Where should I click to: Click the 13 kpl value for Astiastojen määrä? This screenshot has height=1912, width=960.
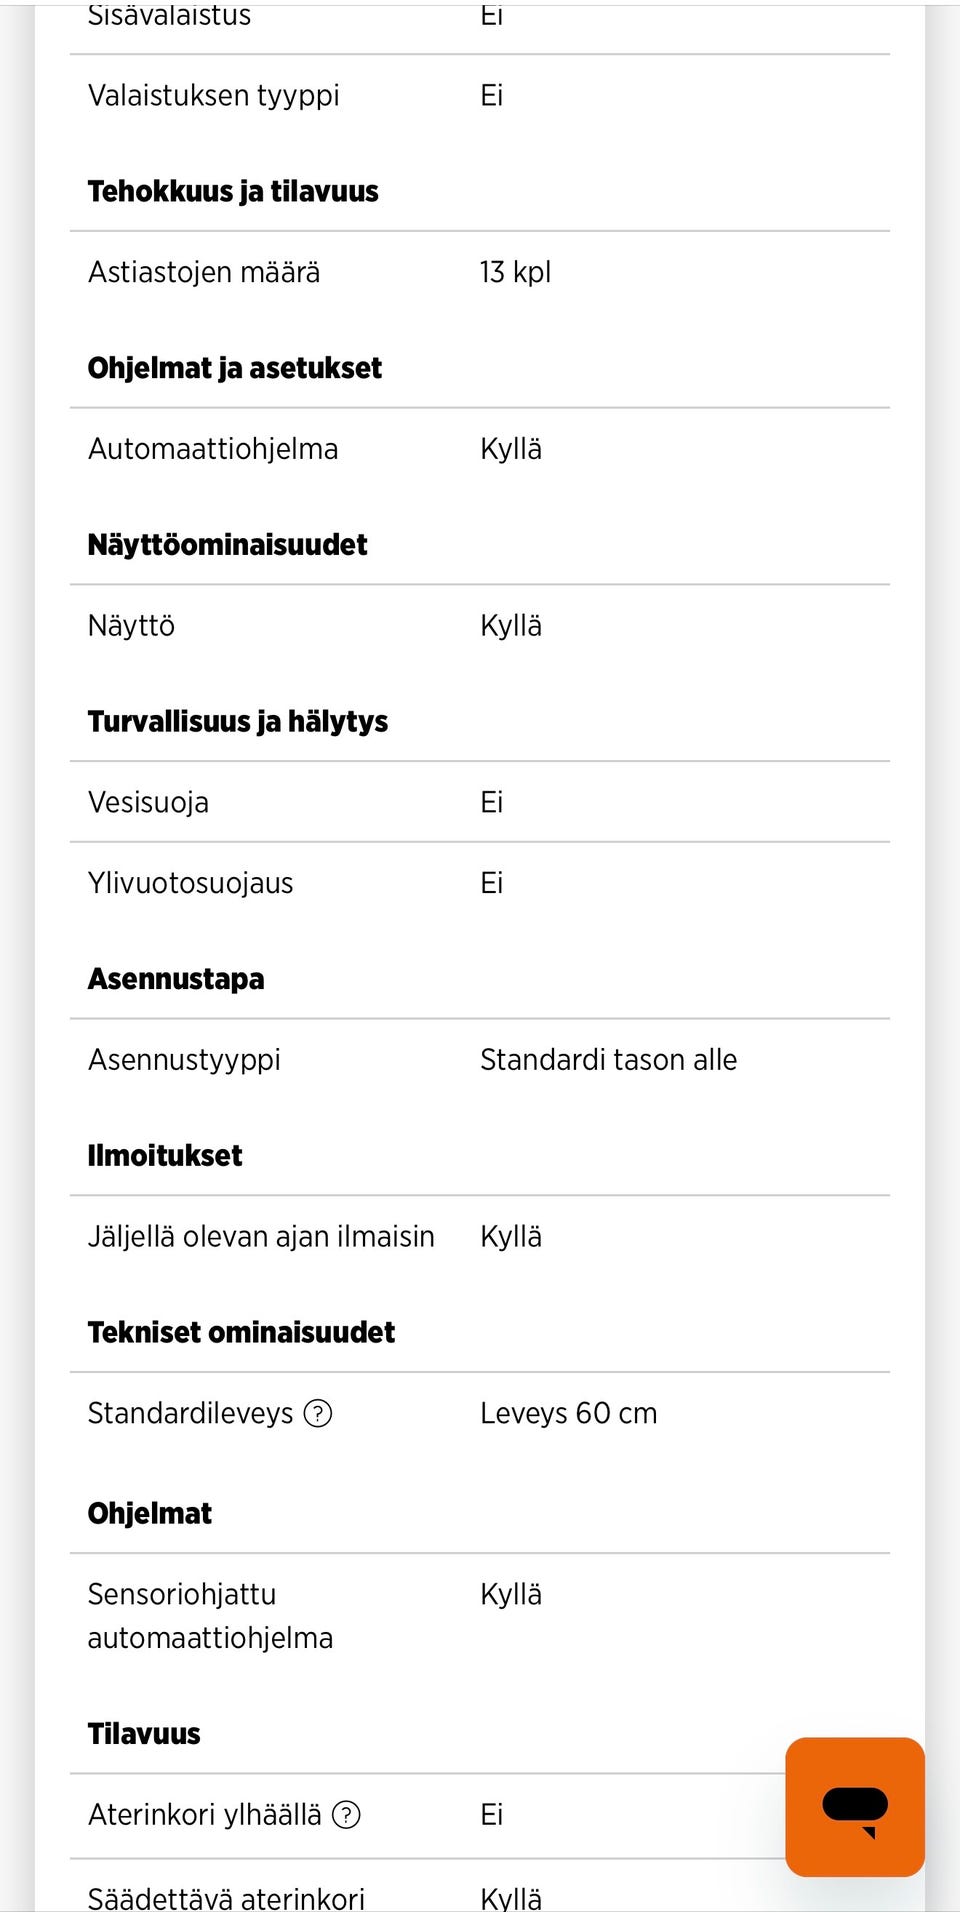pos(515,272)
